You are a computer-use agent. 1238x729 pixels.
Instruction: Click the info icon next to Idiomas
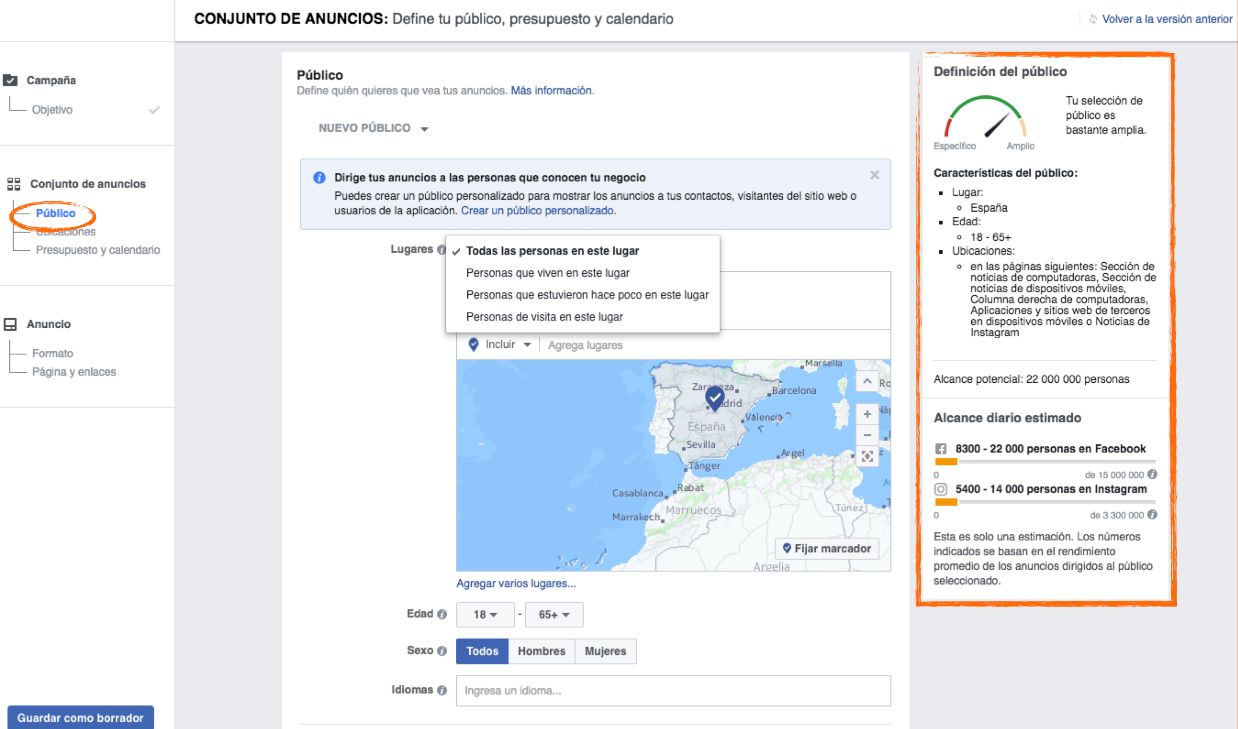(442, 690)
